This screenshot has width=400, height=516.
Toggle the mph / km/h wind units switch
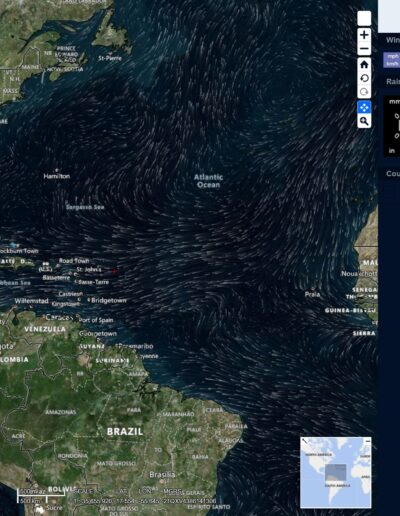392,60
